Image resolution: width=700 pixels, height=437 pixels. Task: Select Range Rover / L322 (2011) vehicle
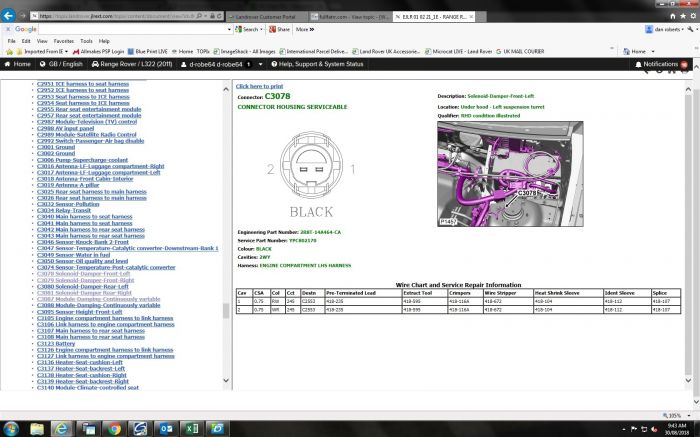pos(132,64)
